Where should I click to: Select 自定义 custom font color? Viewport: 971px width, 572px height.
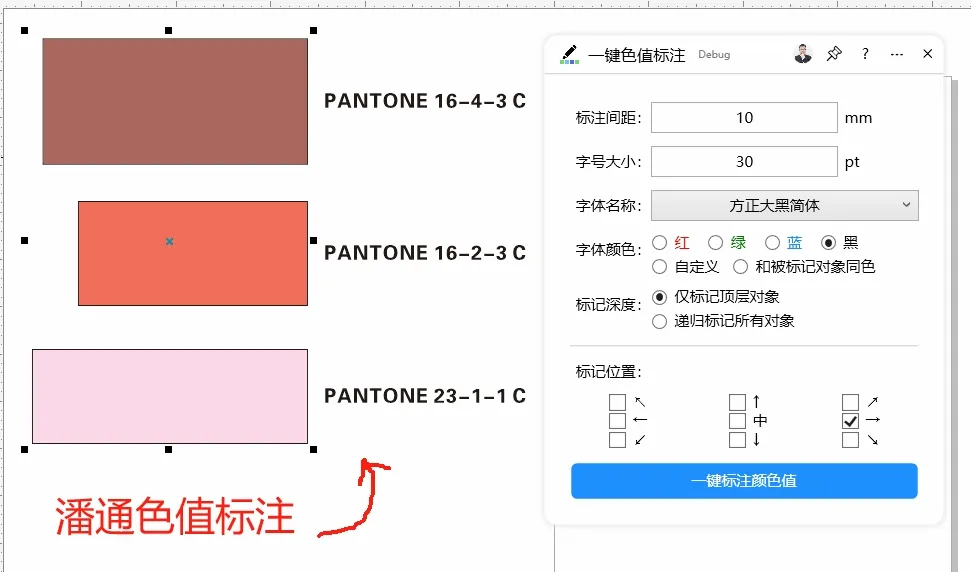point(660,267)
